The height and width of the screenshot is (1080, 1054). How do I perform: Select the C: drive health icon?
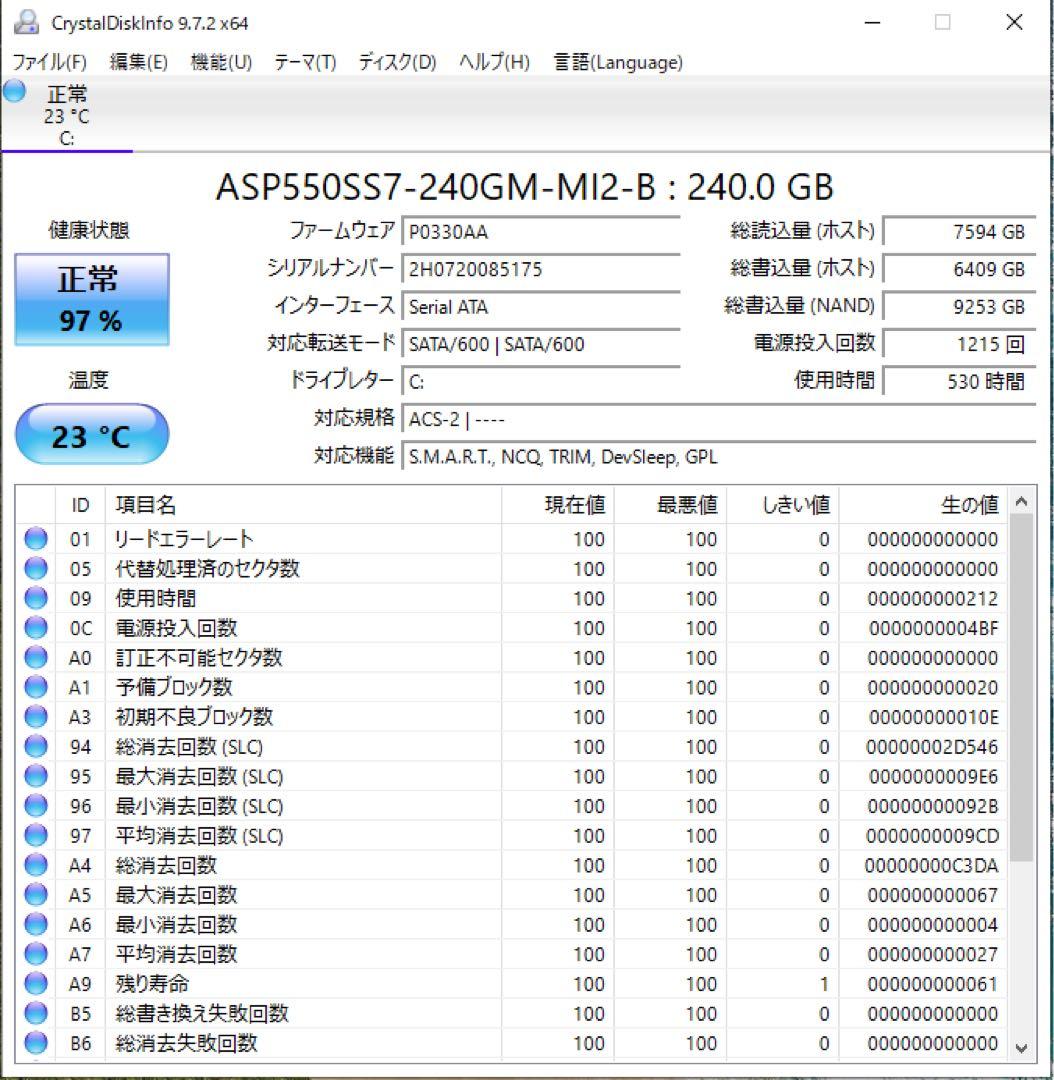(13, 95)
